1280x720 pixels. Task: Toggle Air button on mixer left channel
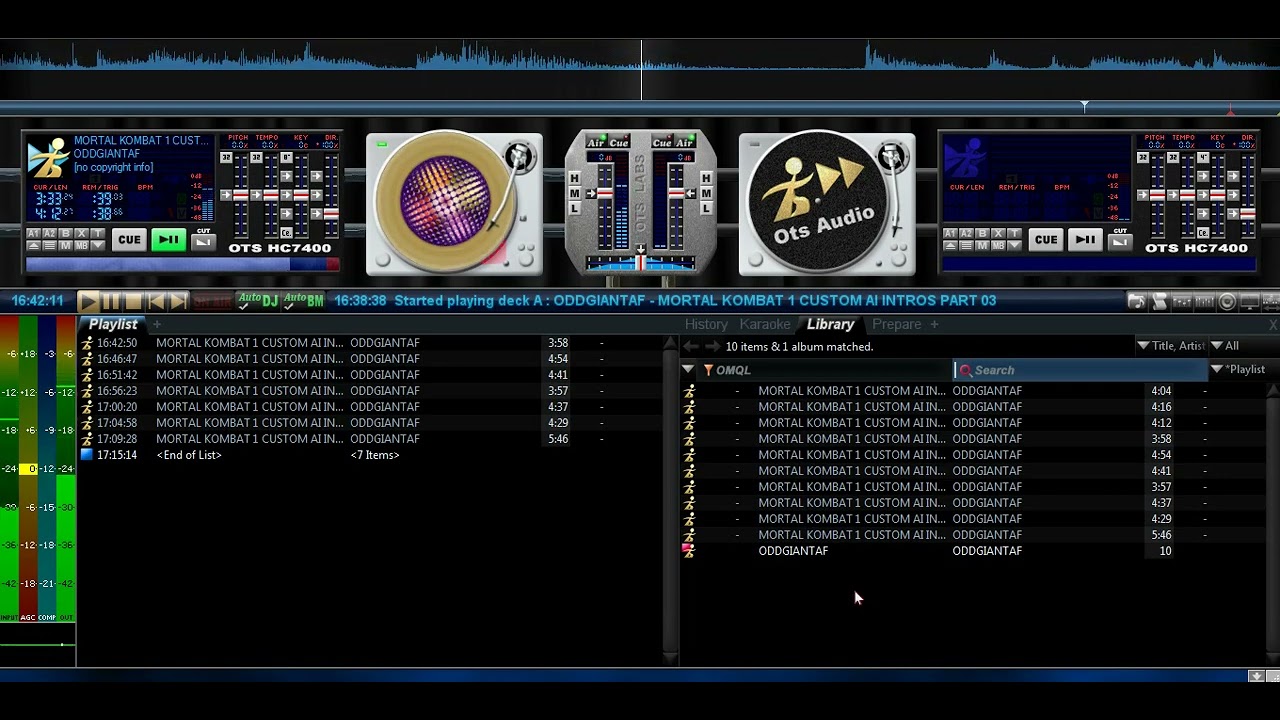tap(596, 142)
